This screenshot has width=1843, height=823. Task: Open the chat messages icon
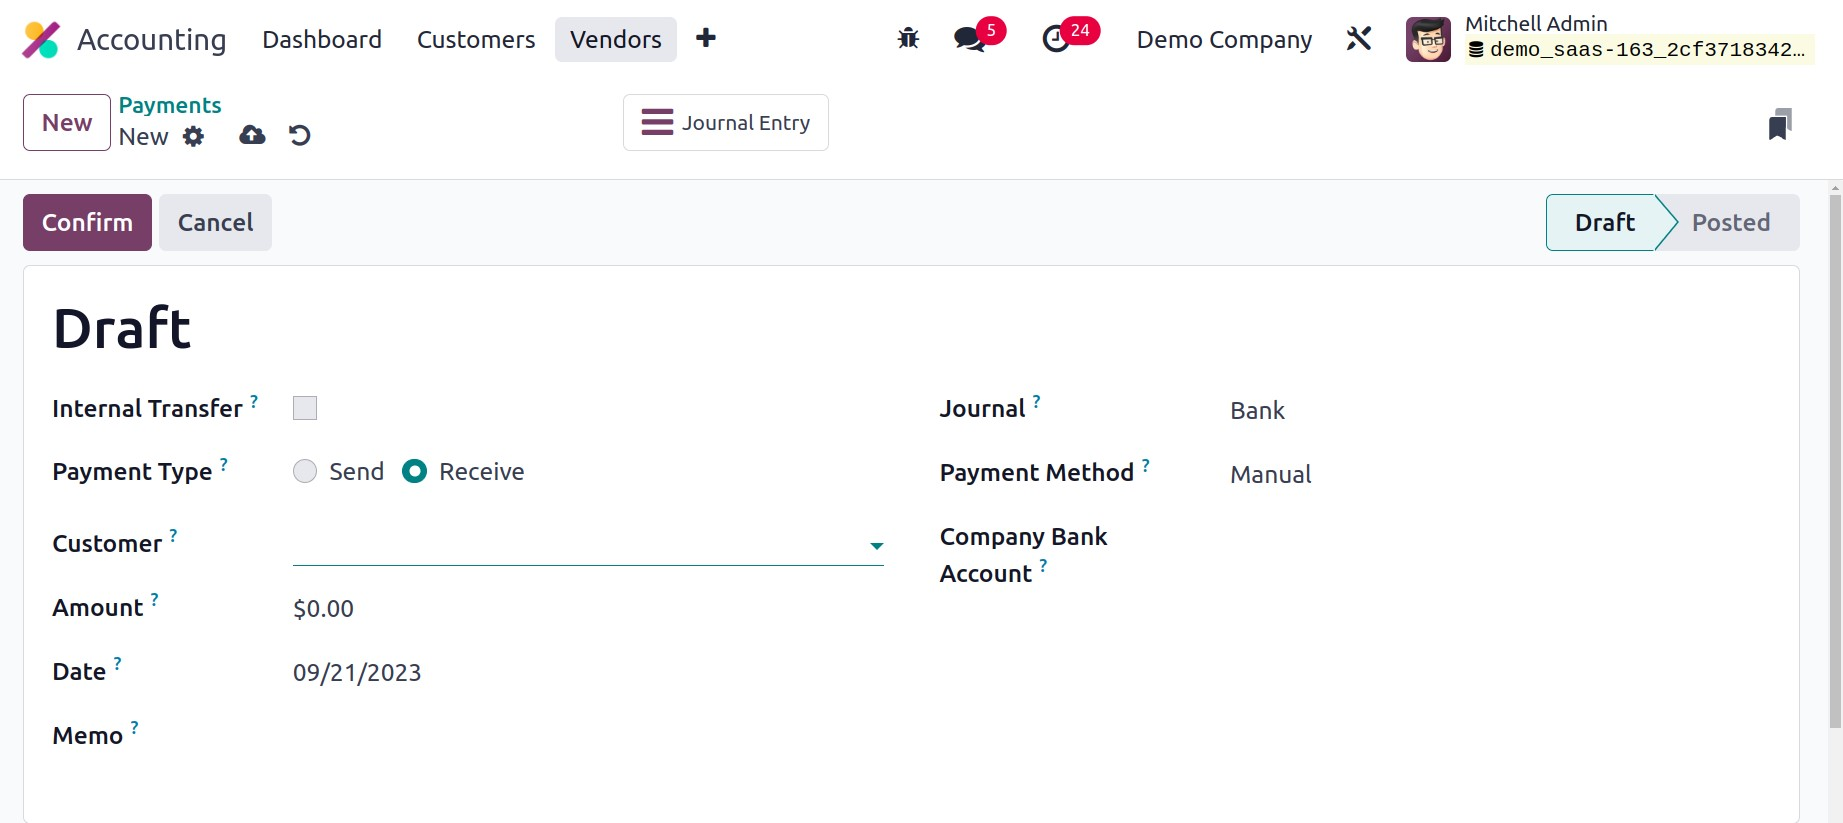pos(968,39)
